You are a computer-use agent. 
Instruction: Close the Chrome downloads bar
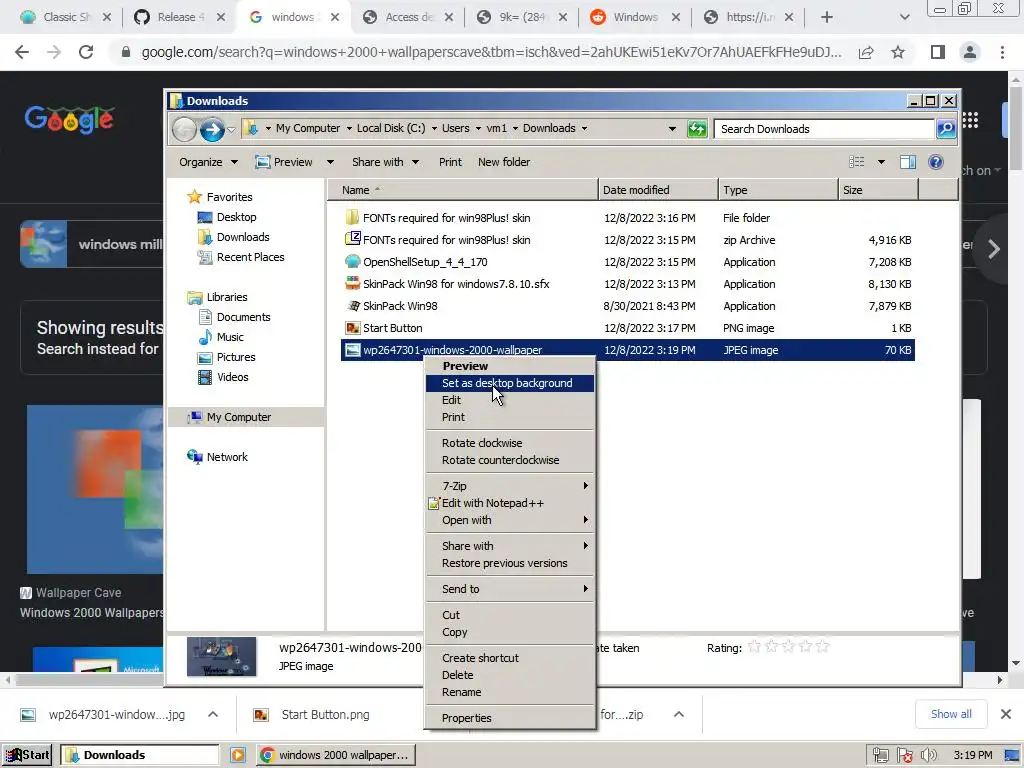[1006, 714]
